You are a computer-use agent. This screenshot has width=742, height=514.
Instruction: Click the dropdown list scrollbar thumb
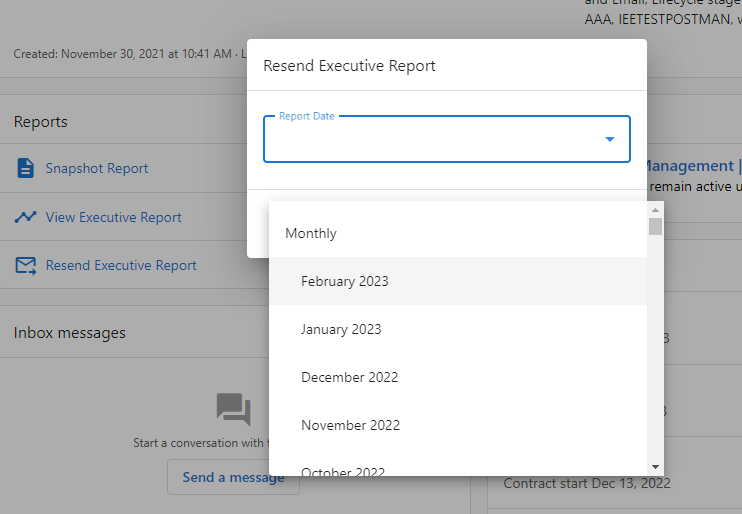coord(655,226)
